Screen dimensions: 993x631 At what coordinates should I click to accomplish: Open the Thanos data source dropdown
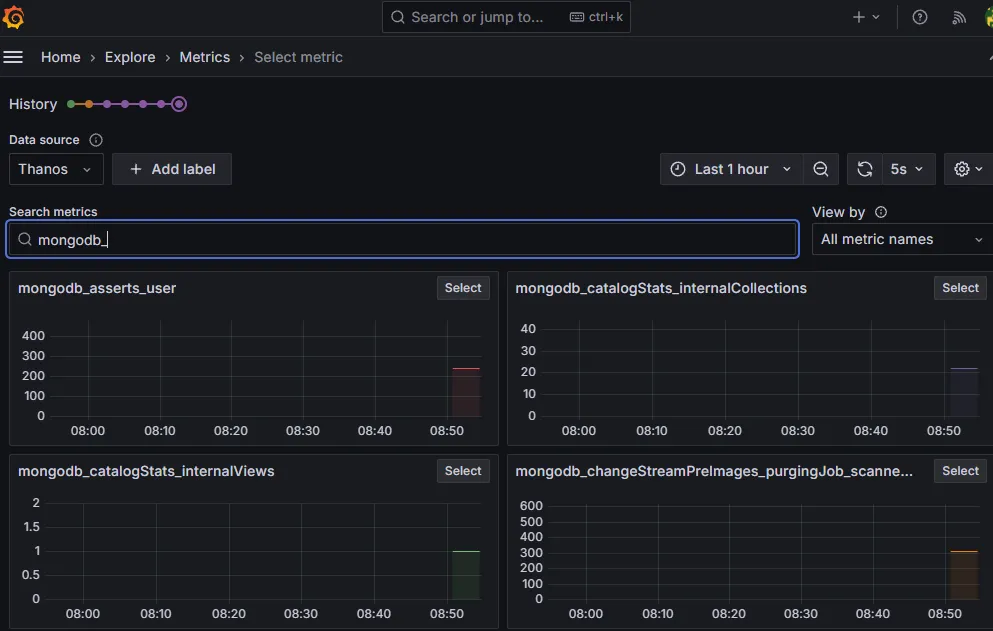(x=55, y=169)
